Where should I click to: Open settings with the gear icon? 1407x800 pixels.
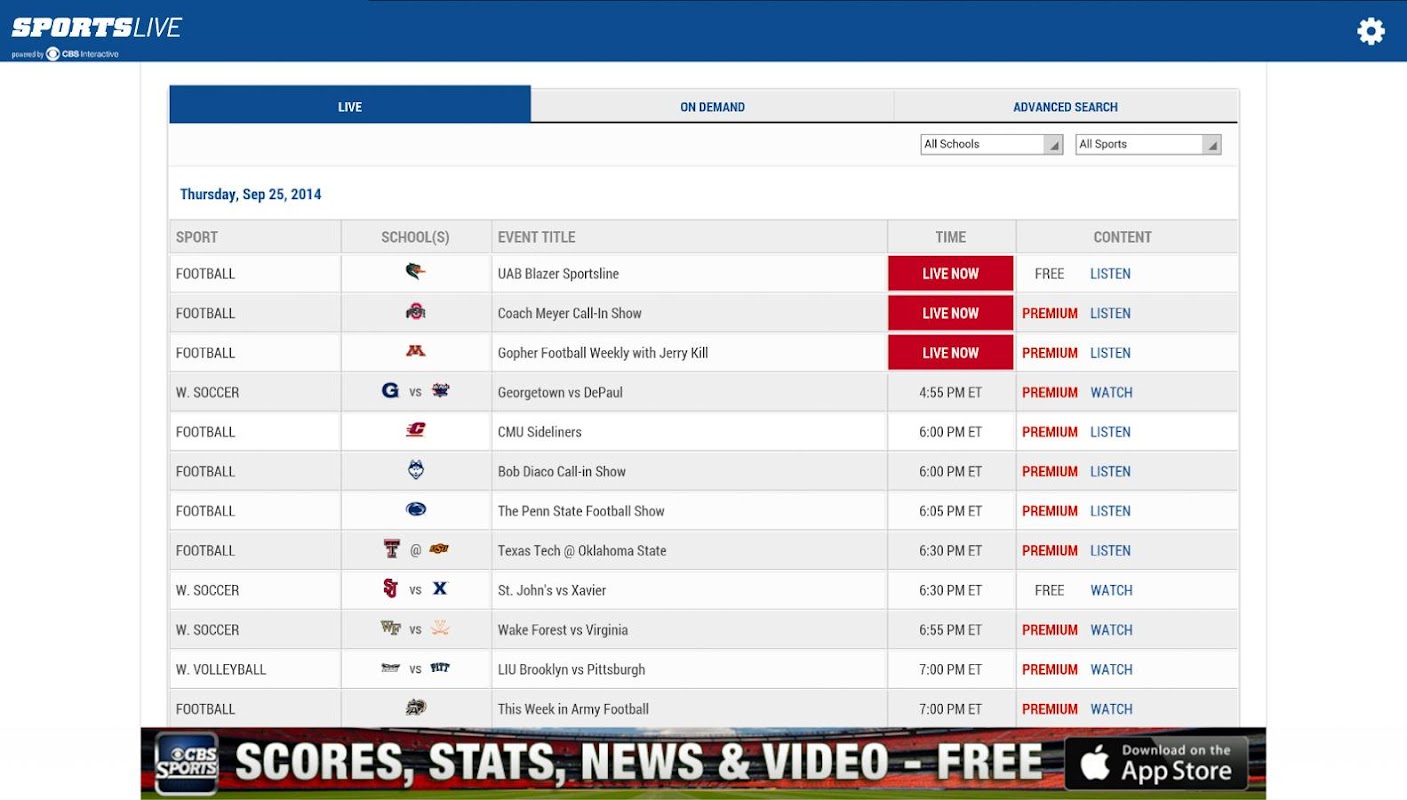(1370, 31)
